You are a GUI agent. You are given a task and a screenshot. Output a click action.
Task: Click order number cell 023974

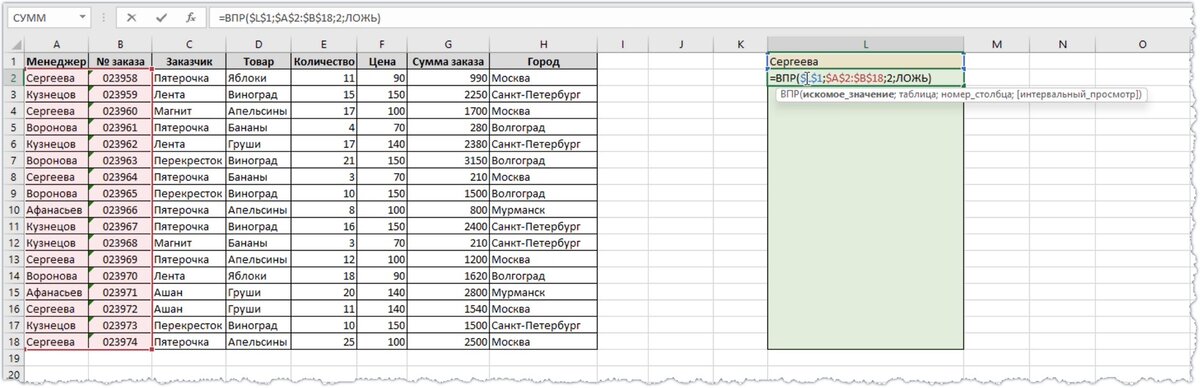(120, 343)
